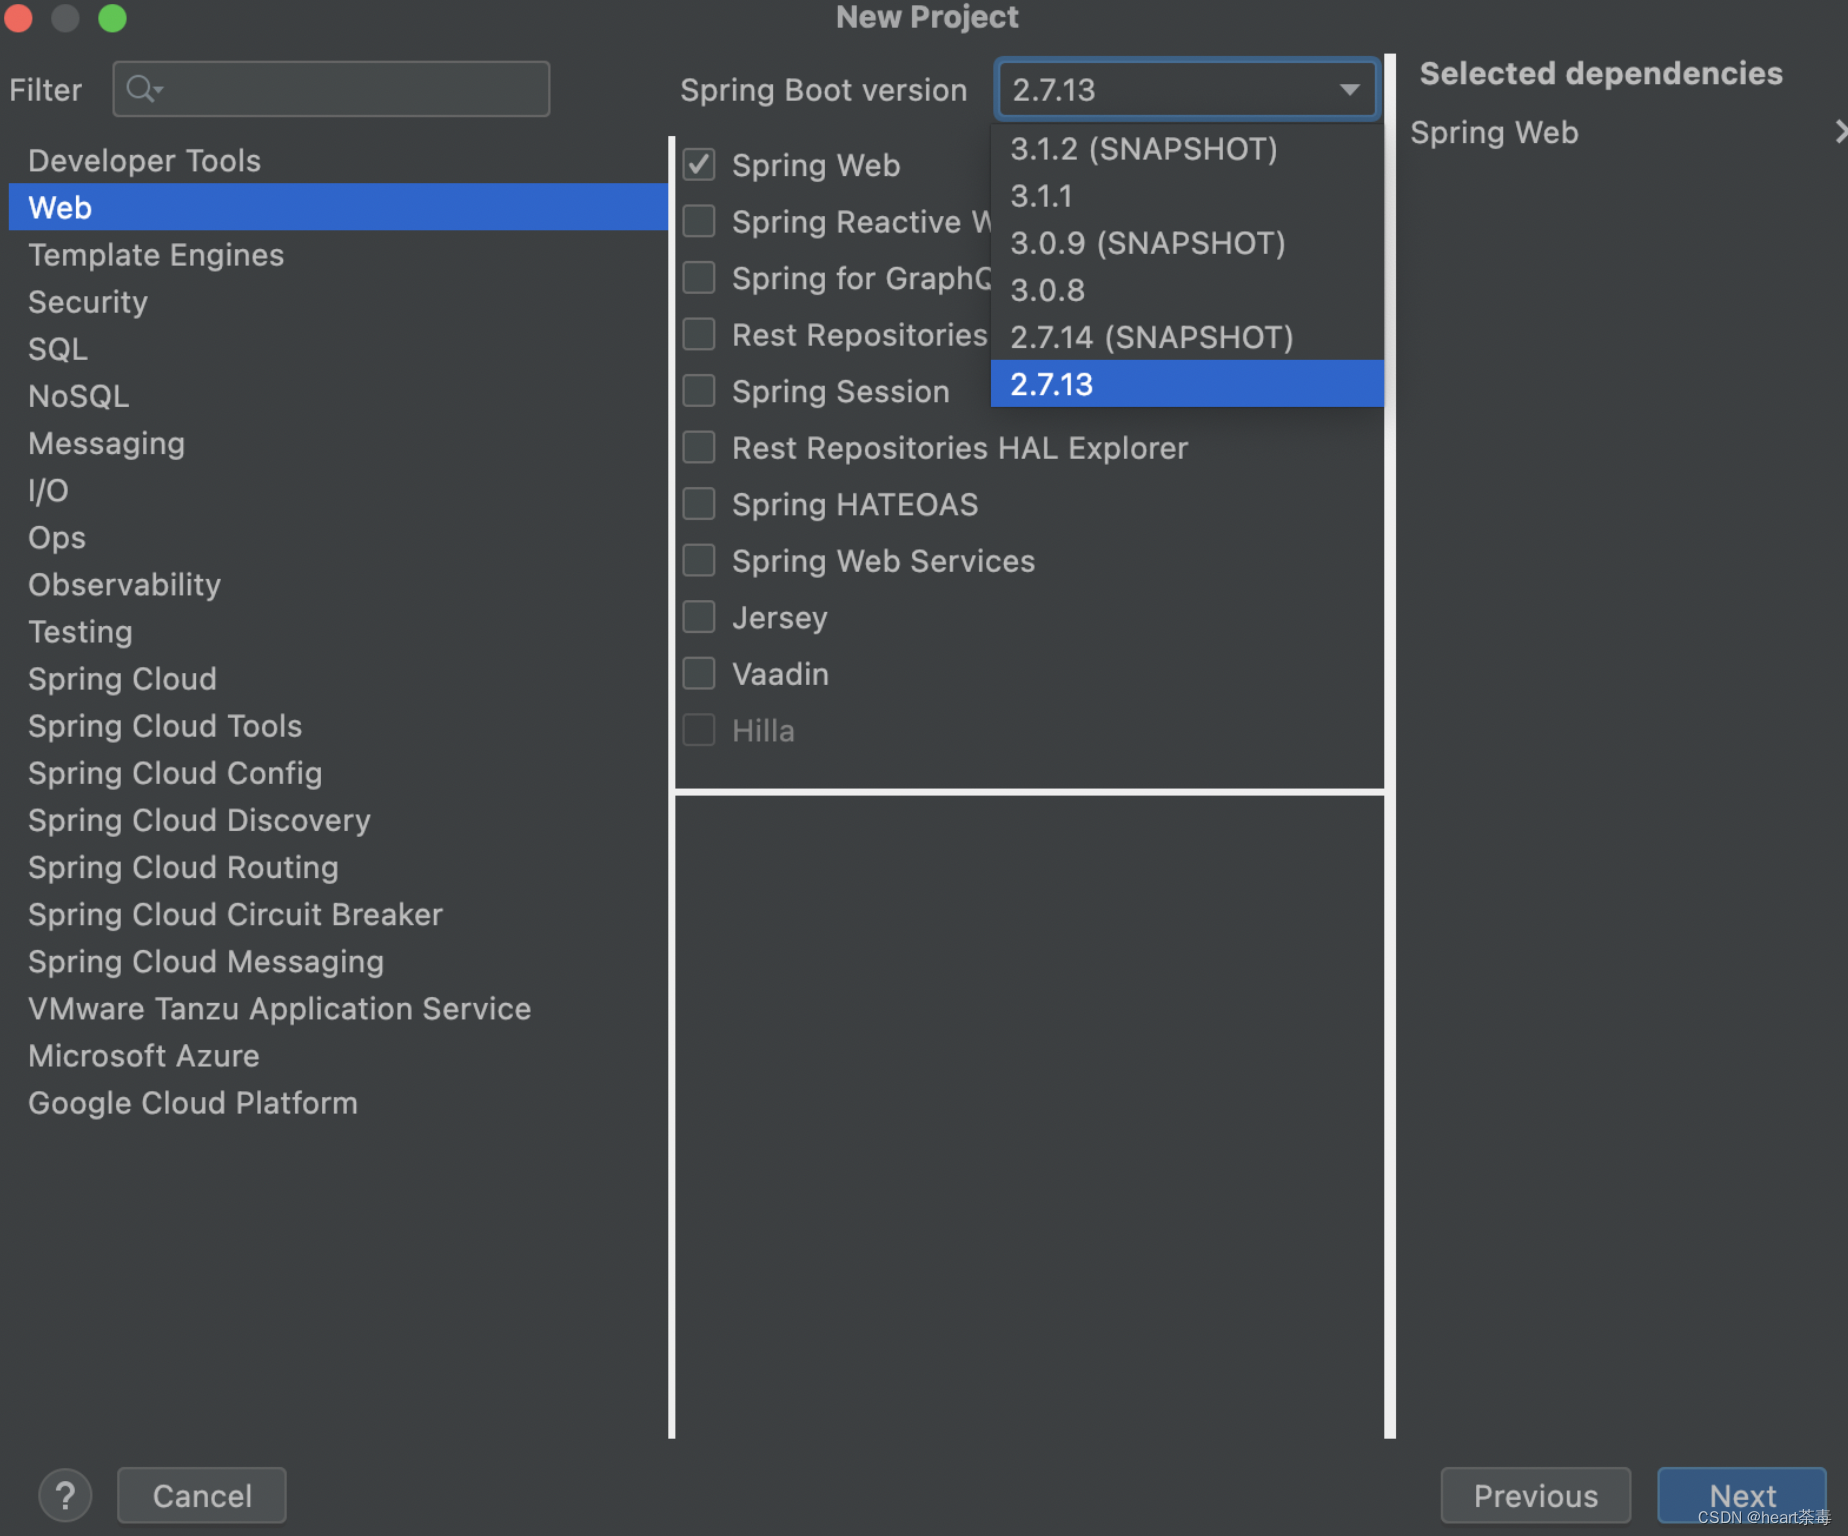Select the Spring Cloud category

pyautogui.click(x=338, y=678)
